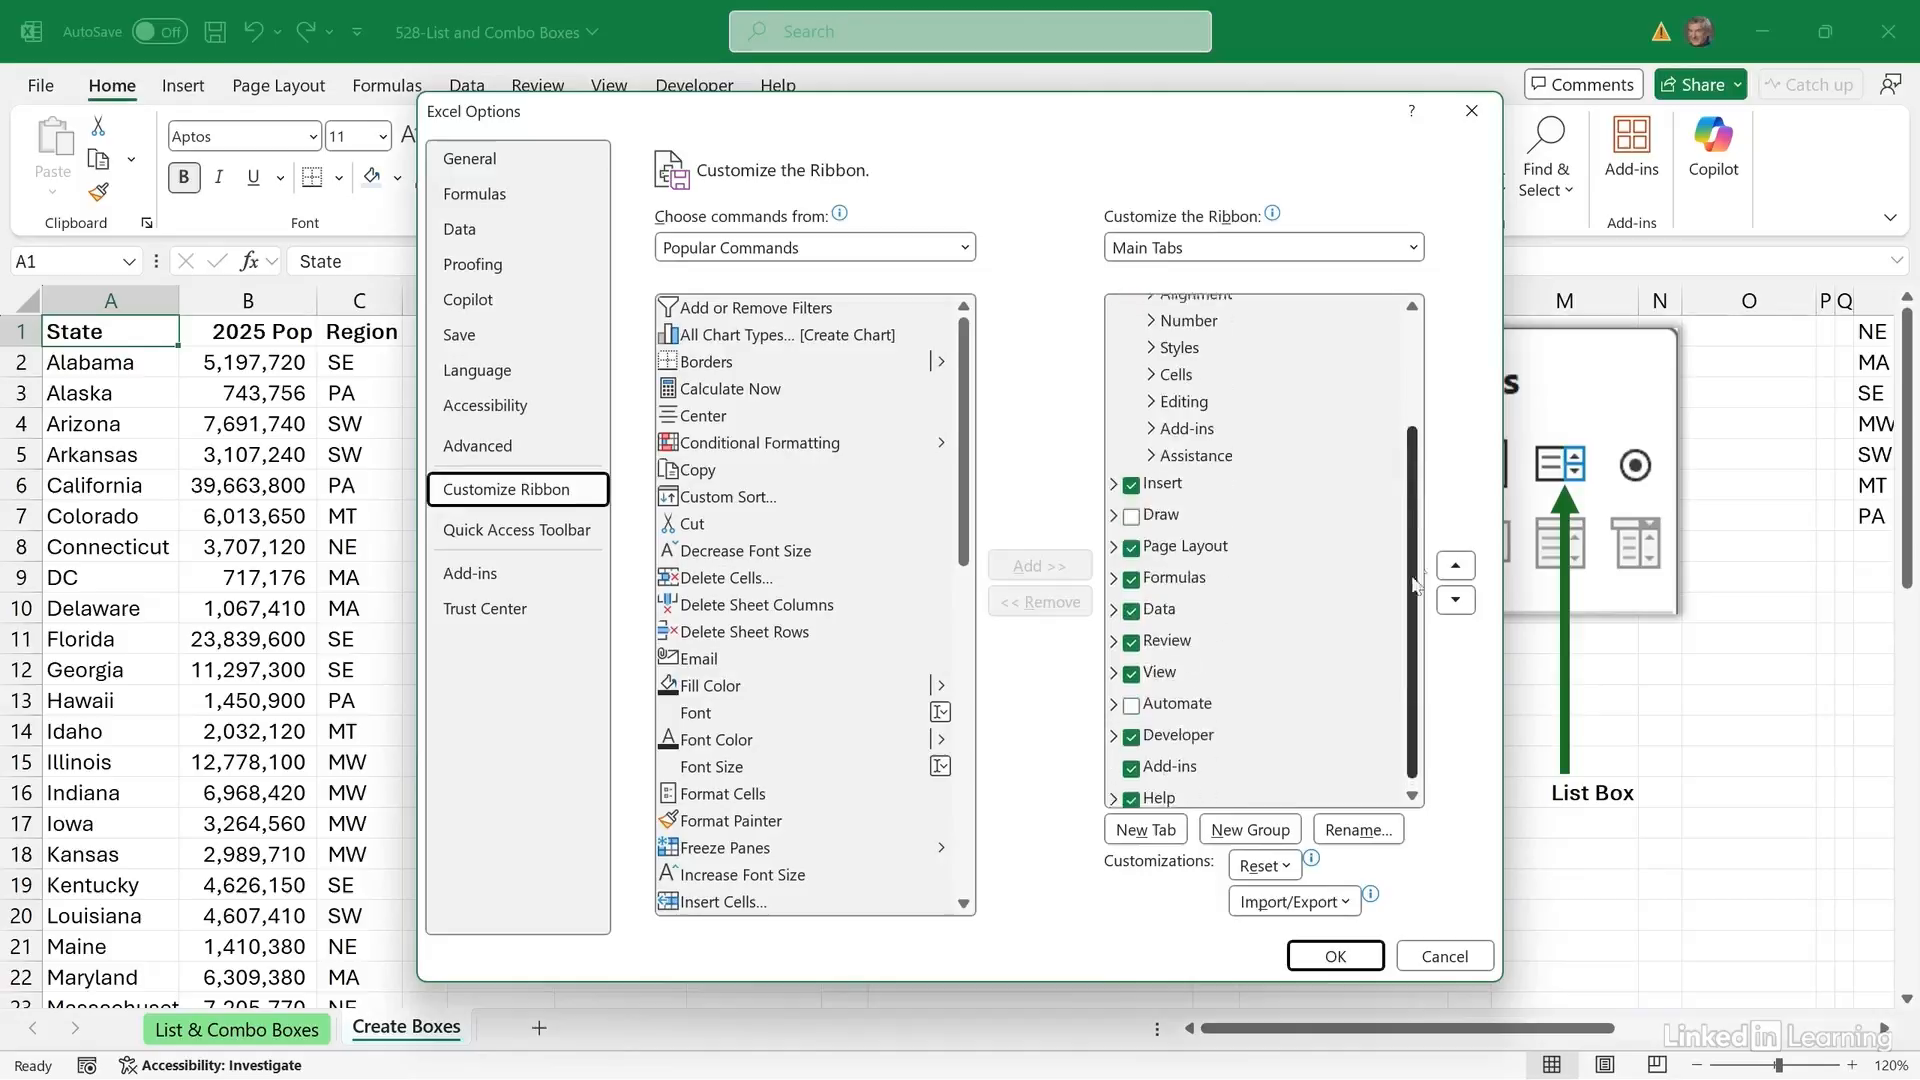Click the warning triangle icon in title bar

click(x=1661, y=32)
